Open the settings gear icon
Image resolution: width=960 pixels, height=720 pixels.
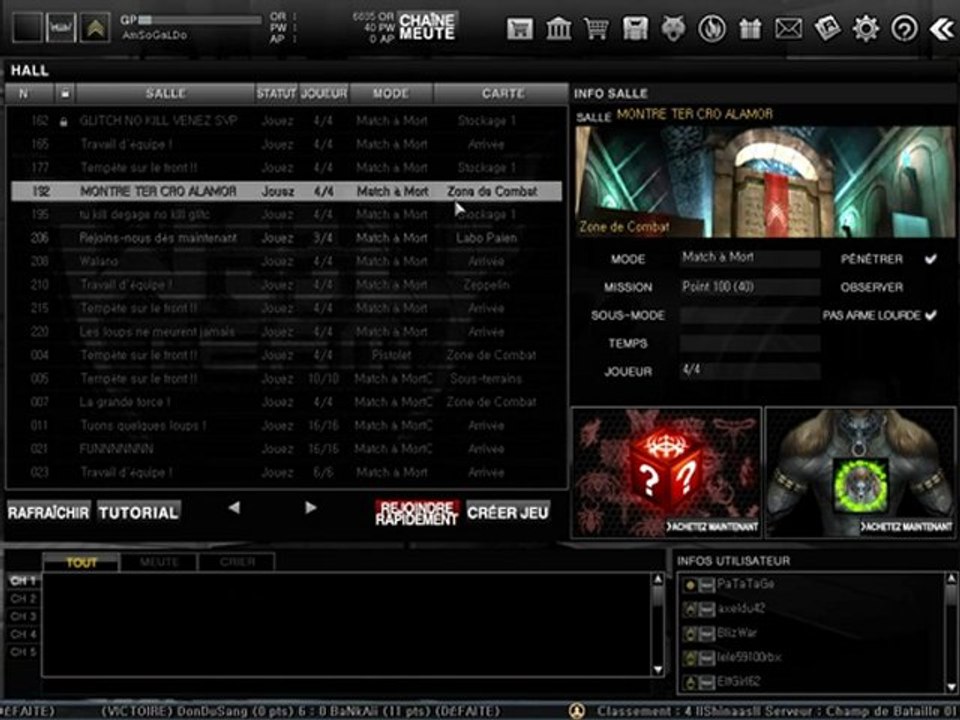[865, 28]
